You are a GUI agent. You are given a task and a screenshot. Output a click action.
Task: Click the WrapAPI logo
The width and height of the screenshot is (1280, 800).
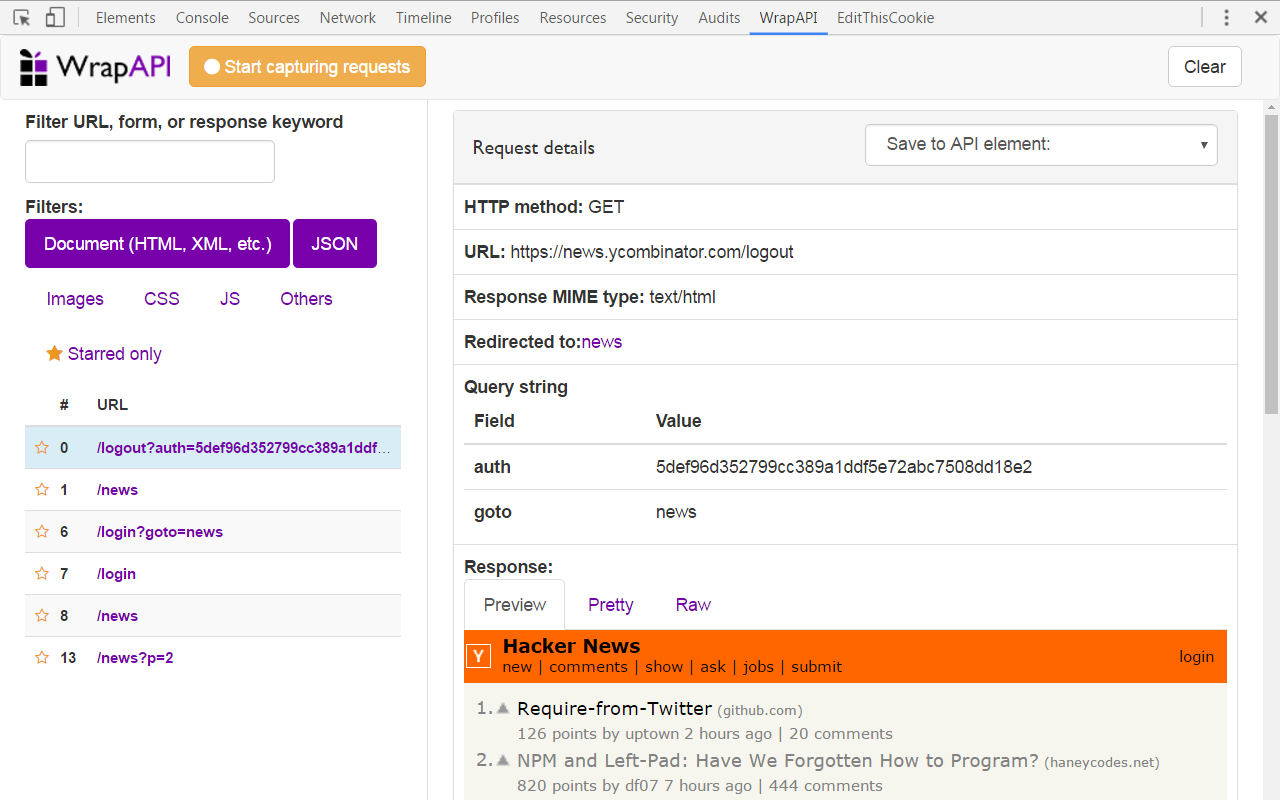(x=95, y=67)
